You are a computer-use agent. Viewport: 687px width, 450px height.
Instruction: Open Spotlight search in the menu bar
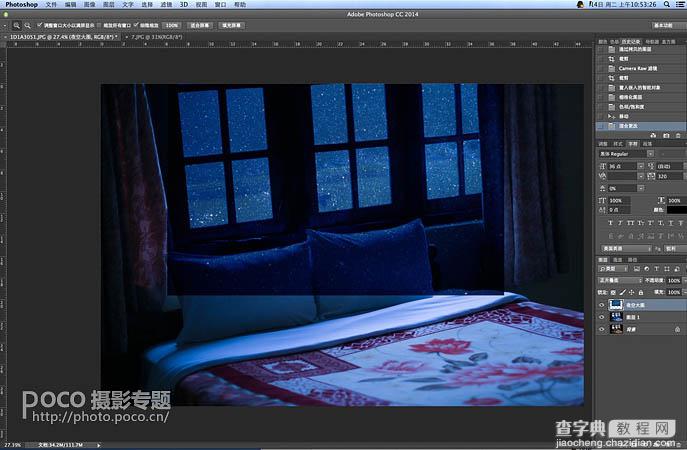point(666,4)
